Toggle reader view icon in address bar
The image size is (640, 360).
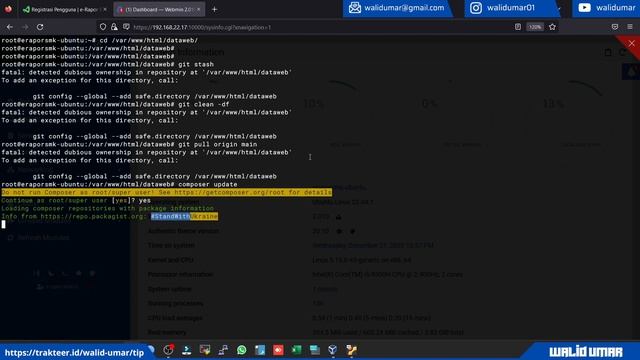[518, 27]
